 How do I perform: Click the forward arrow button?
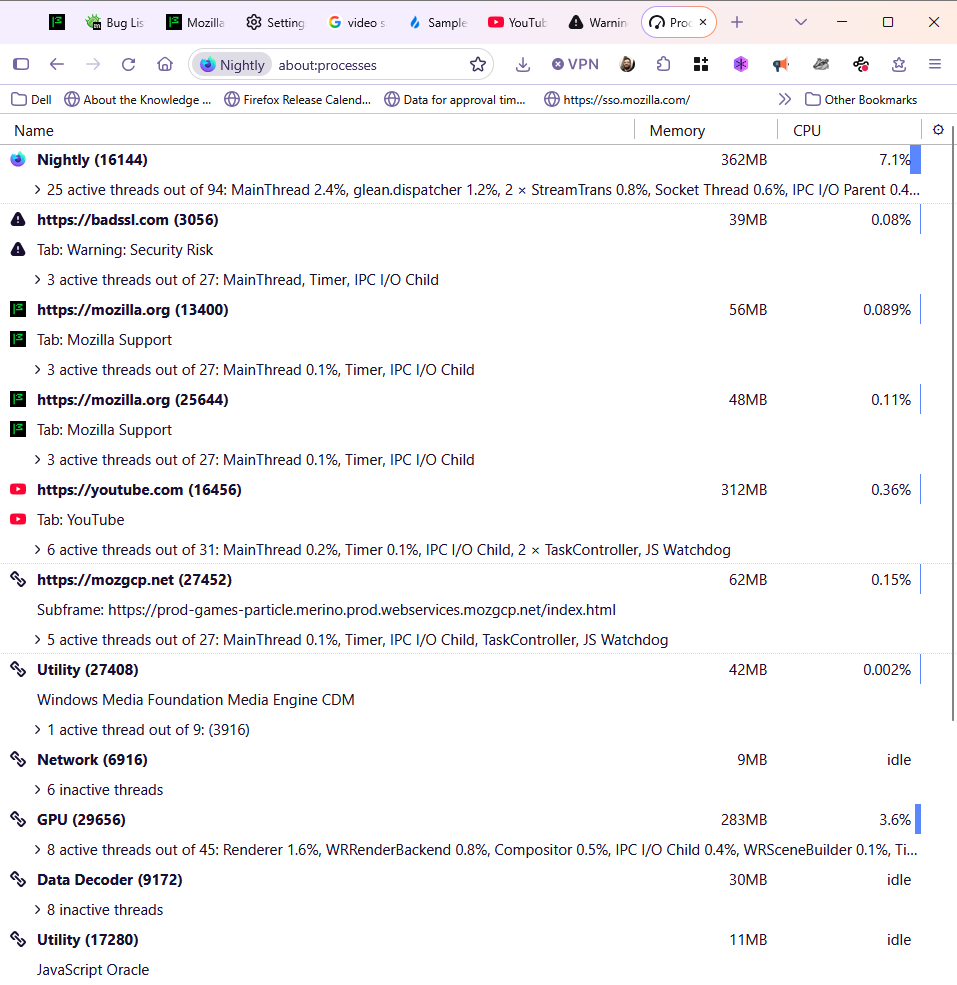pos(93,64)
